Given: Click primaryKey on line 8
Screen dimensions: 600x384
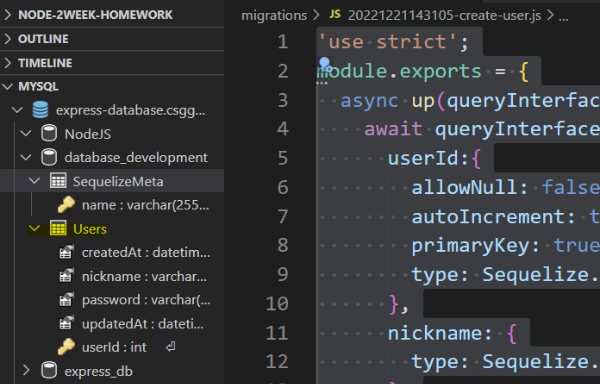Looking at the screenshot, I should [x=470, y=246].
